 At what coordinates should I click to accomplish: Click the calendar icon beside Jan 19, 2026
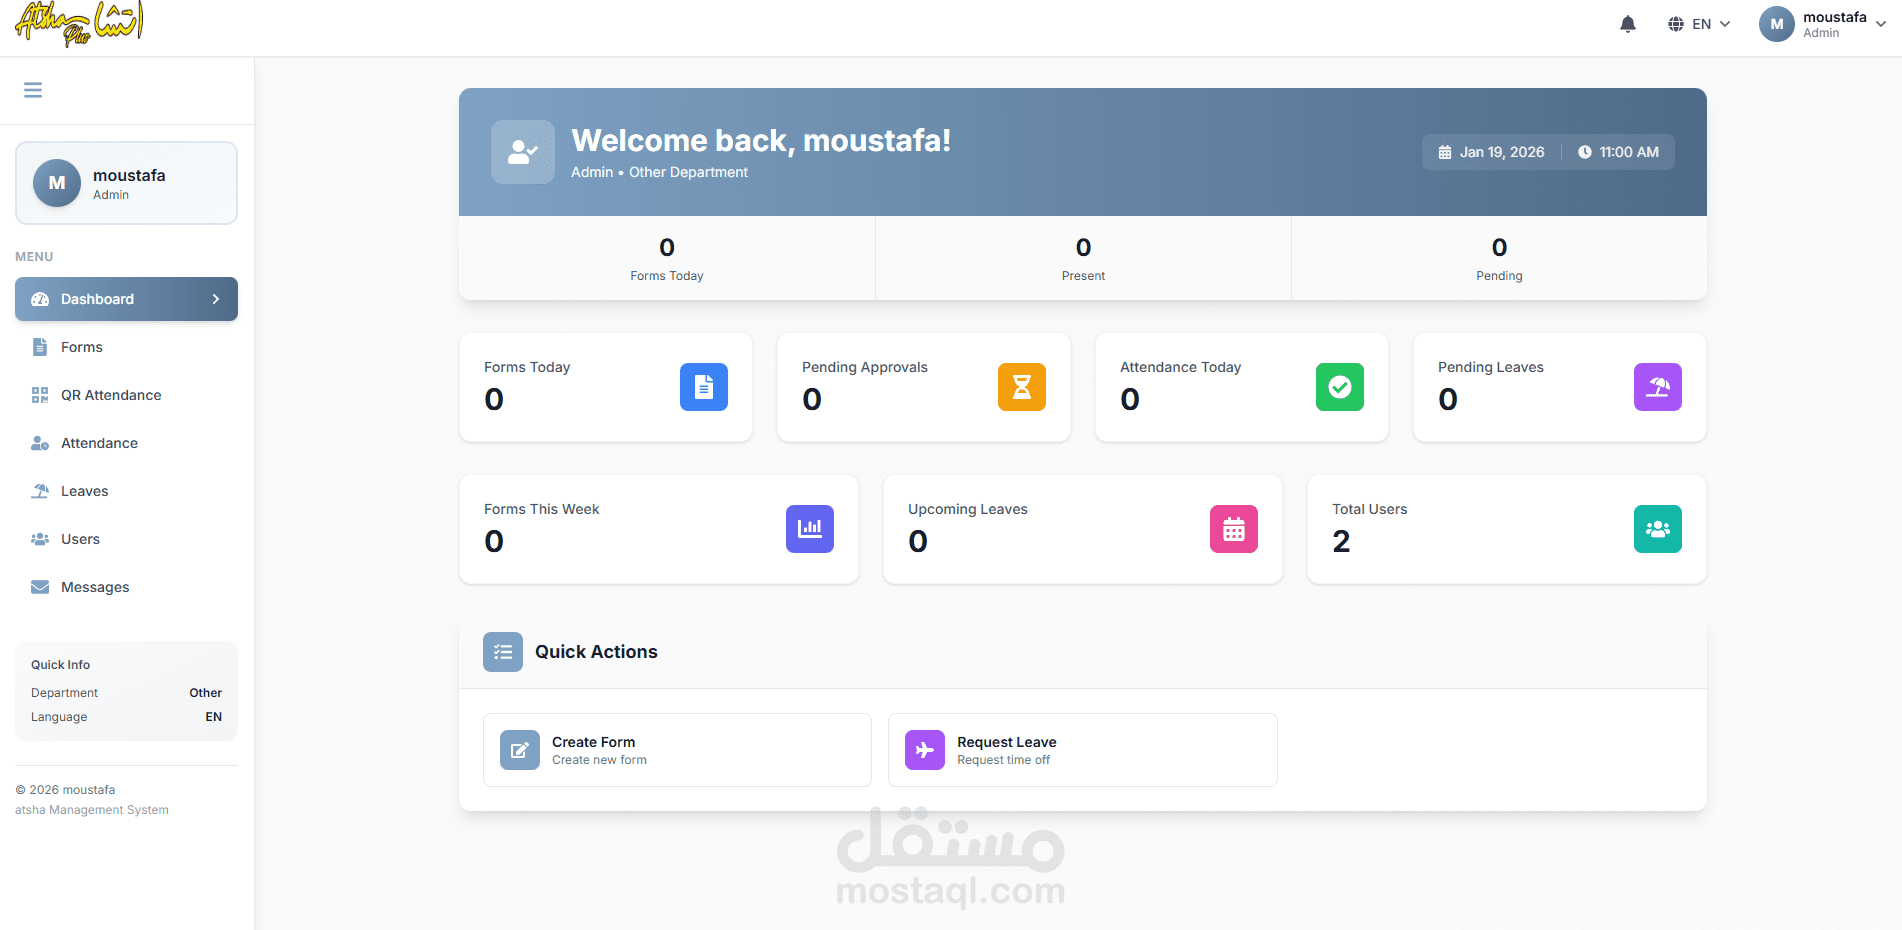point(1445,152)
